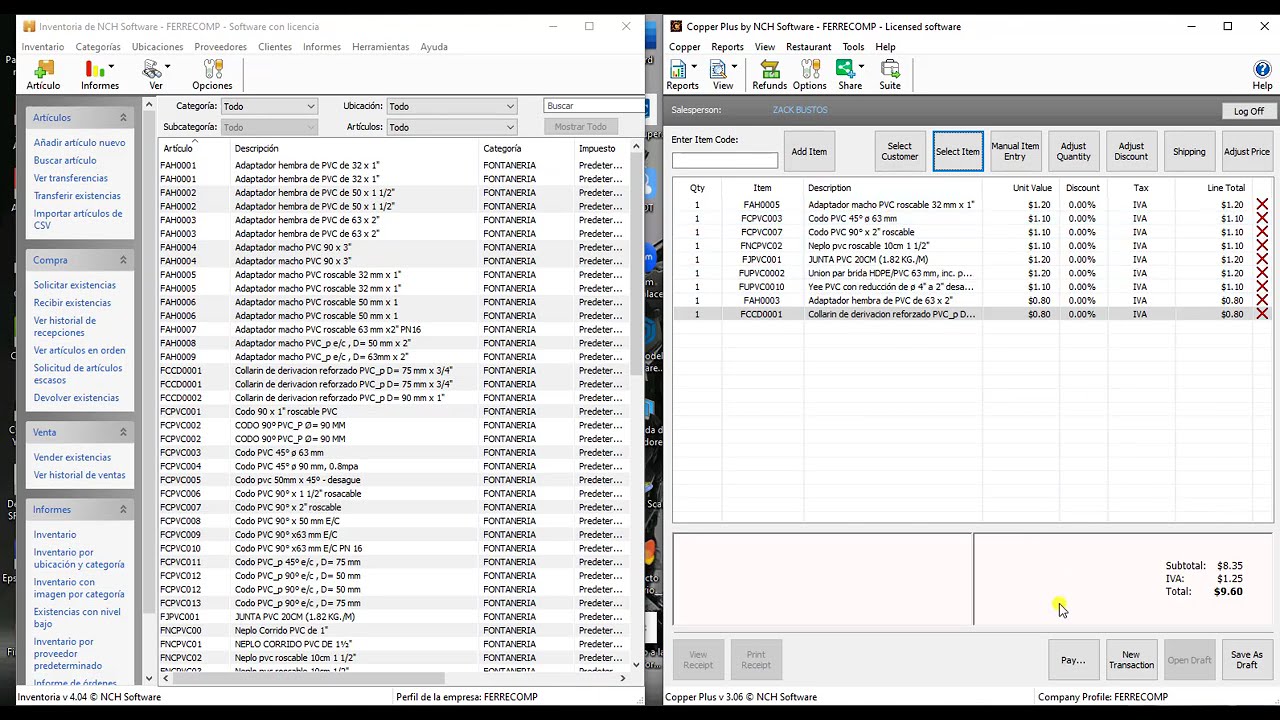Open the Categoría dropdown in Inventoria
Image resolution: width=1280 pixels, height=720 pixels.
(268, 106)
